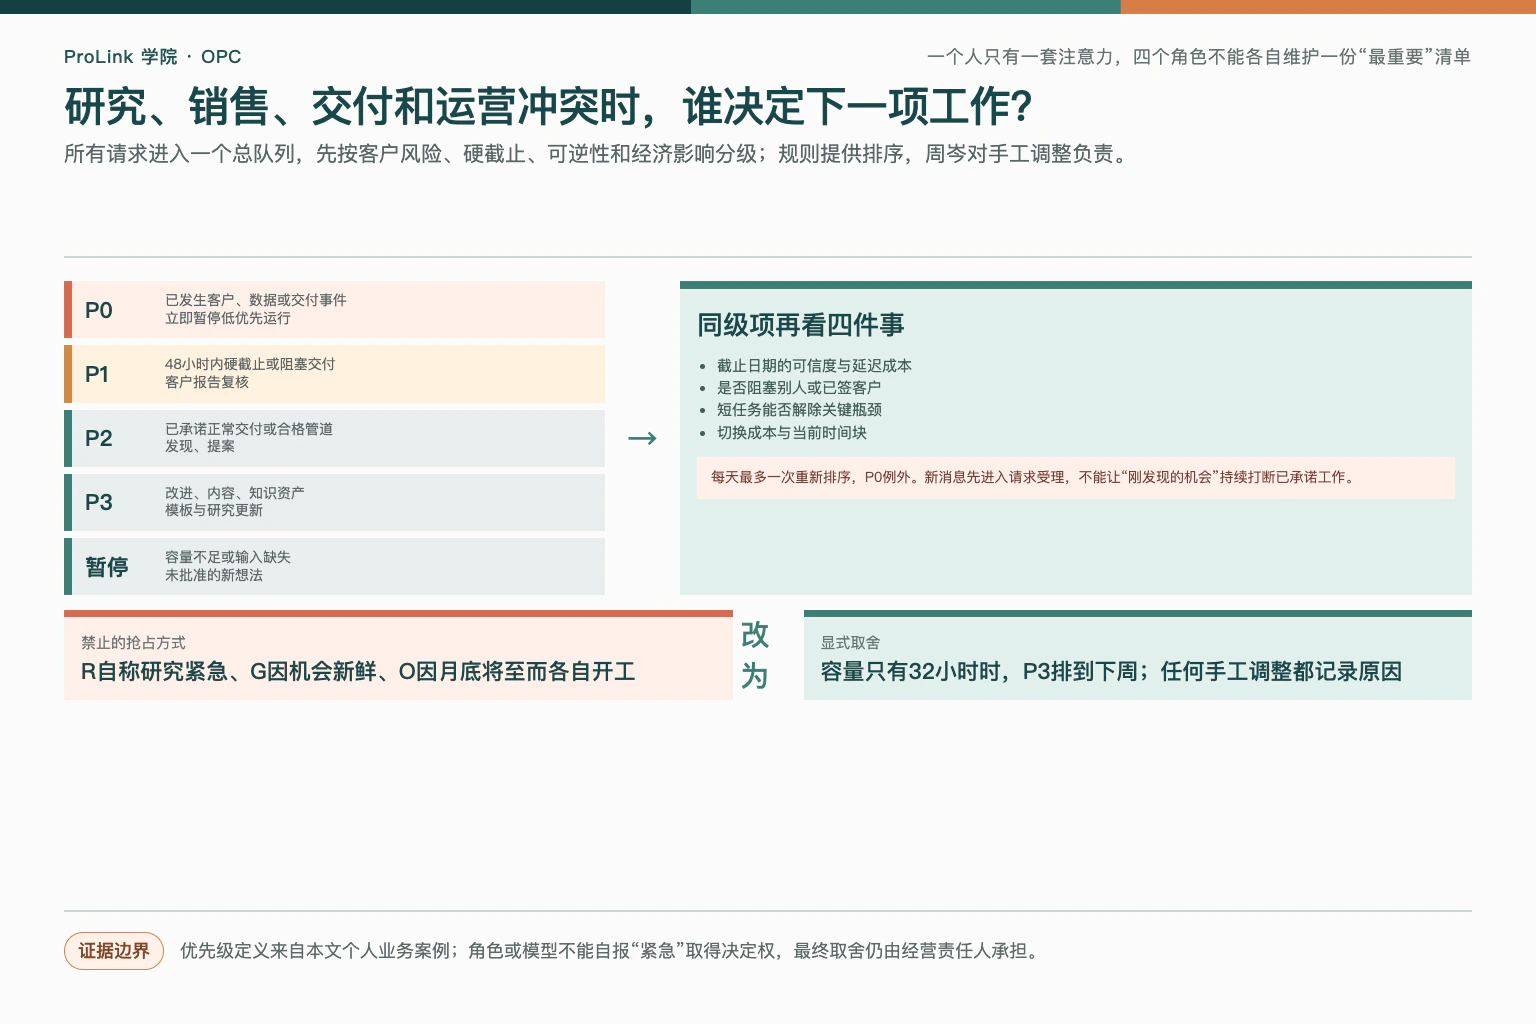
Task: Select the P1 priority label
Action: point(97,374)
